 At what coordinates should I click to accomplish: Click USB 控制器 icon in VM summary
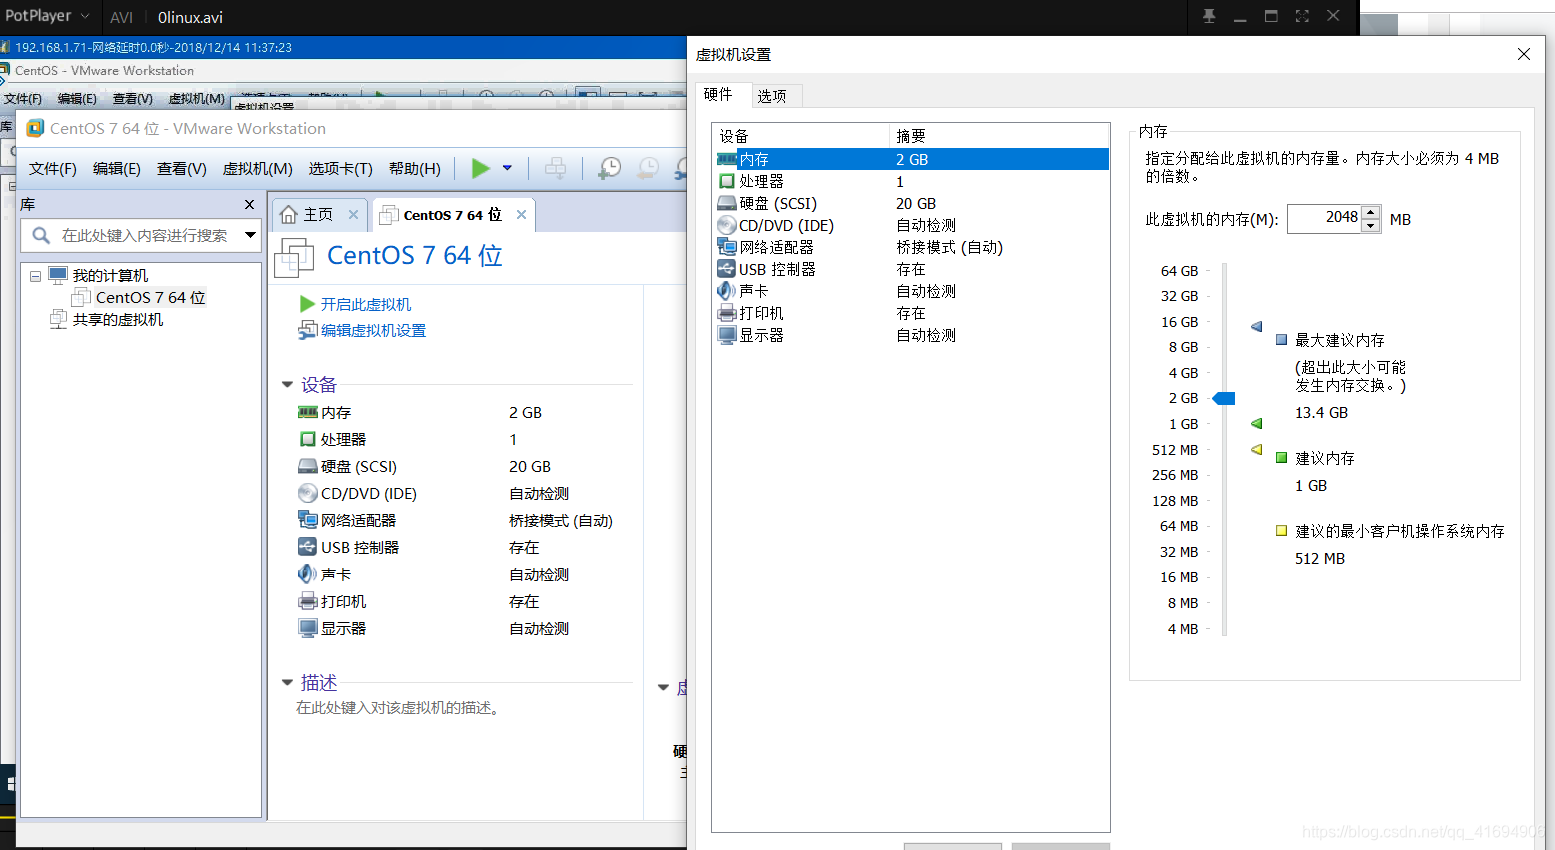[x=307, y=547]
